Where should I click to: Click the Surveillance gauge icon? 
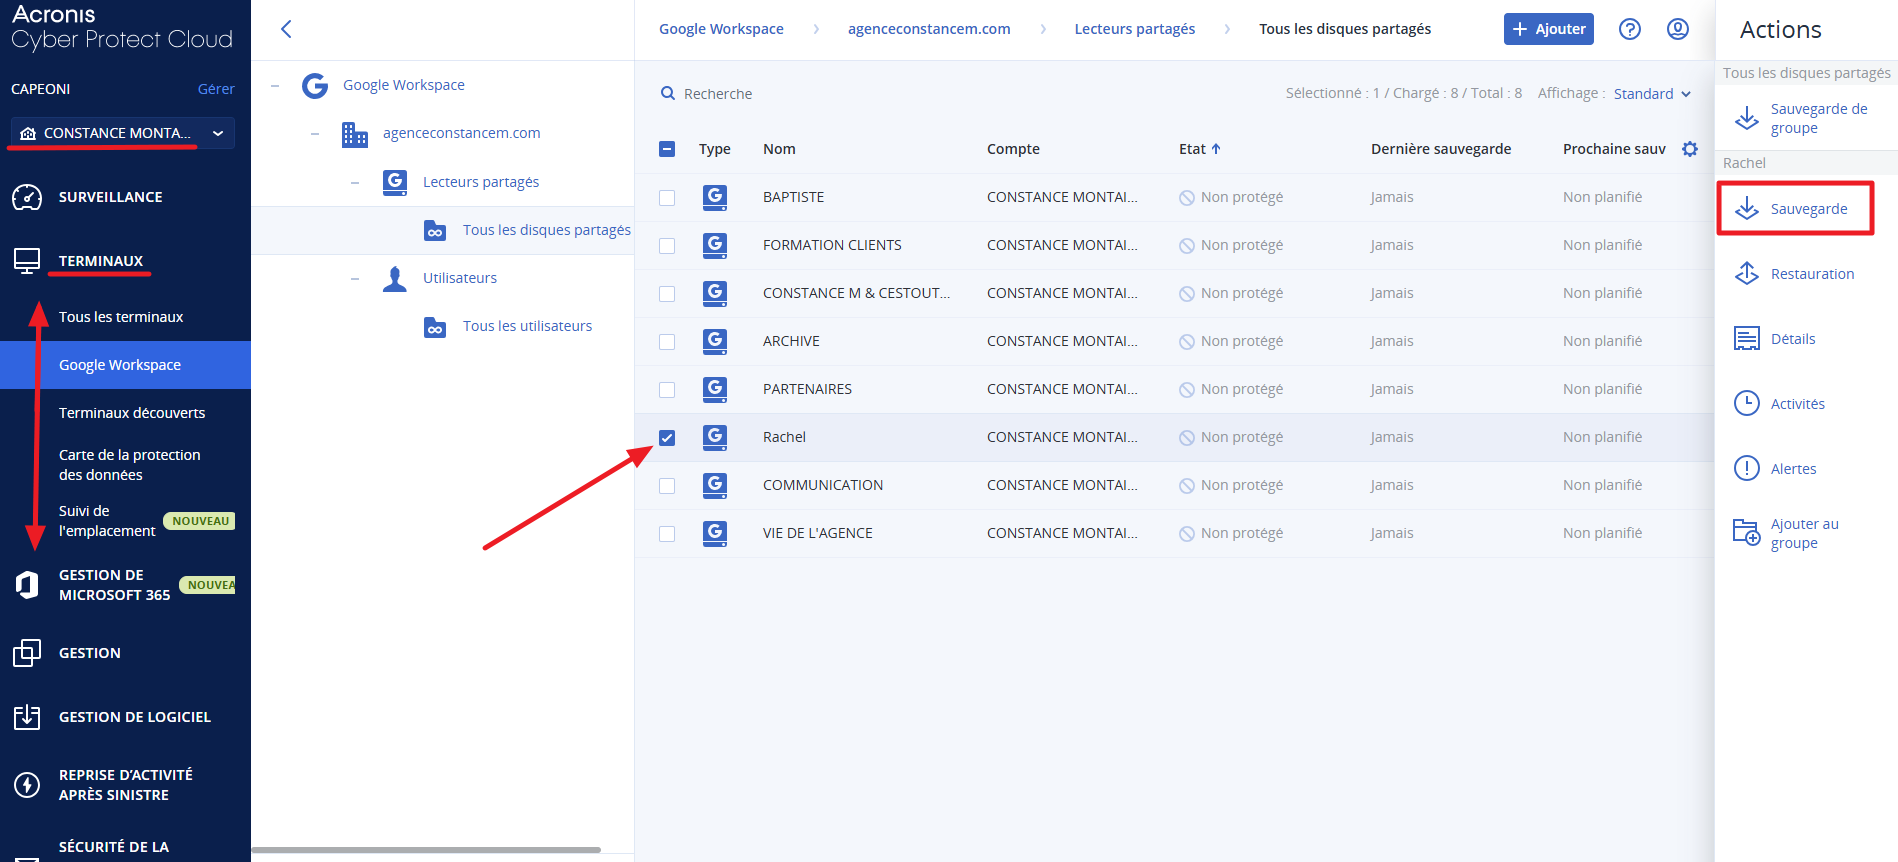click(27, 197)
